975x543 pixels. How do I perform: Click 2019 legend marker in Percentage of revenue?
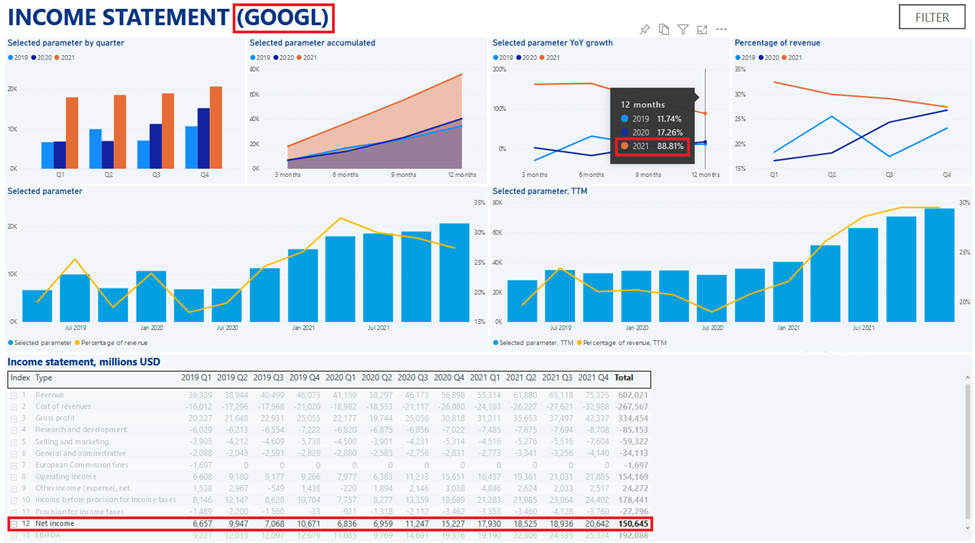pos(738,58)
